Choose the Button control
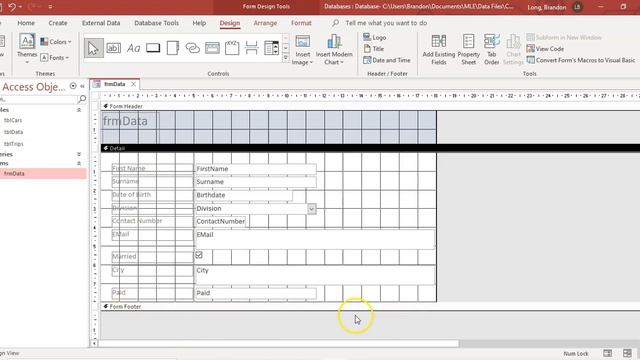Screen dimensions: 640x360 pyautogui.click(x=153, y=48)
